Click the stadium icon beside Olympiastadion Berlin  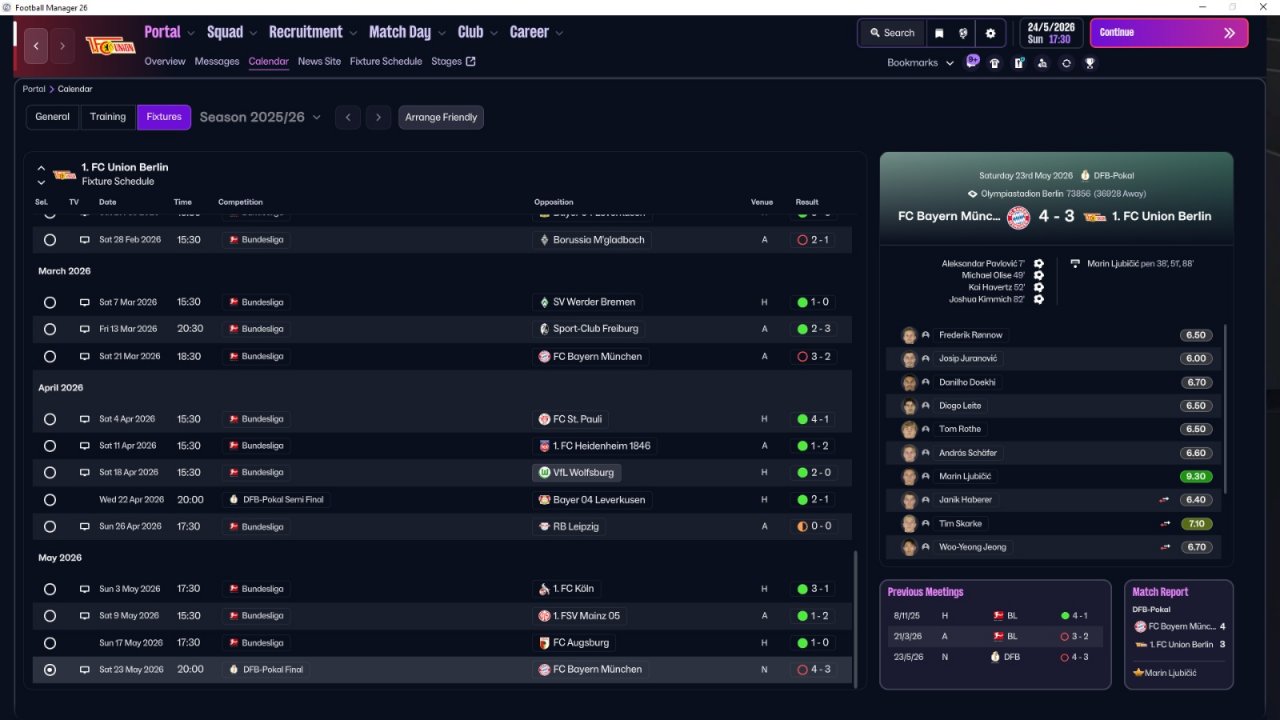(972, 194)
